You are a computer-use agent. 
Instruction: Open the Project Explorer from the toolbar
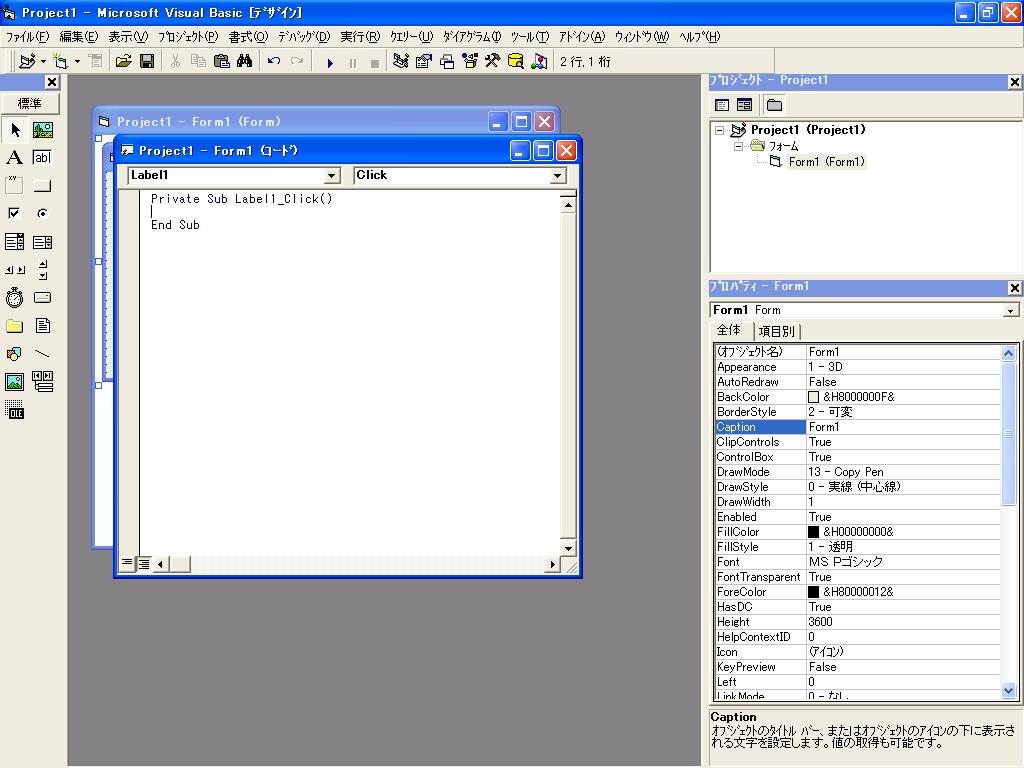[x=401, y=61]
